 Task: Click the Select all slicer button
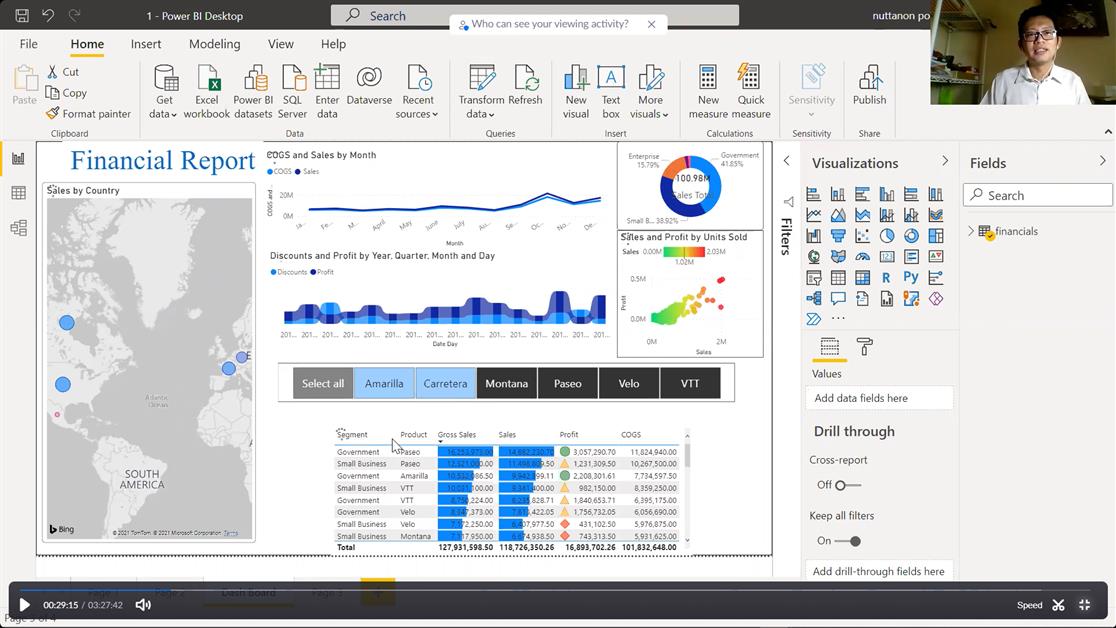pos(322,383)
